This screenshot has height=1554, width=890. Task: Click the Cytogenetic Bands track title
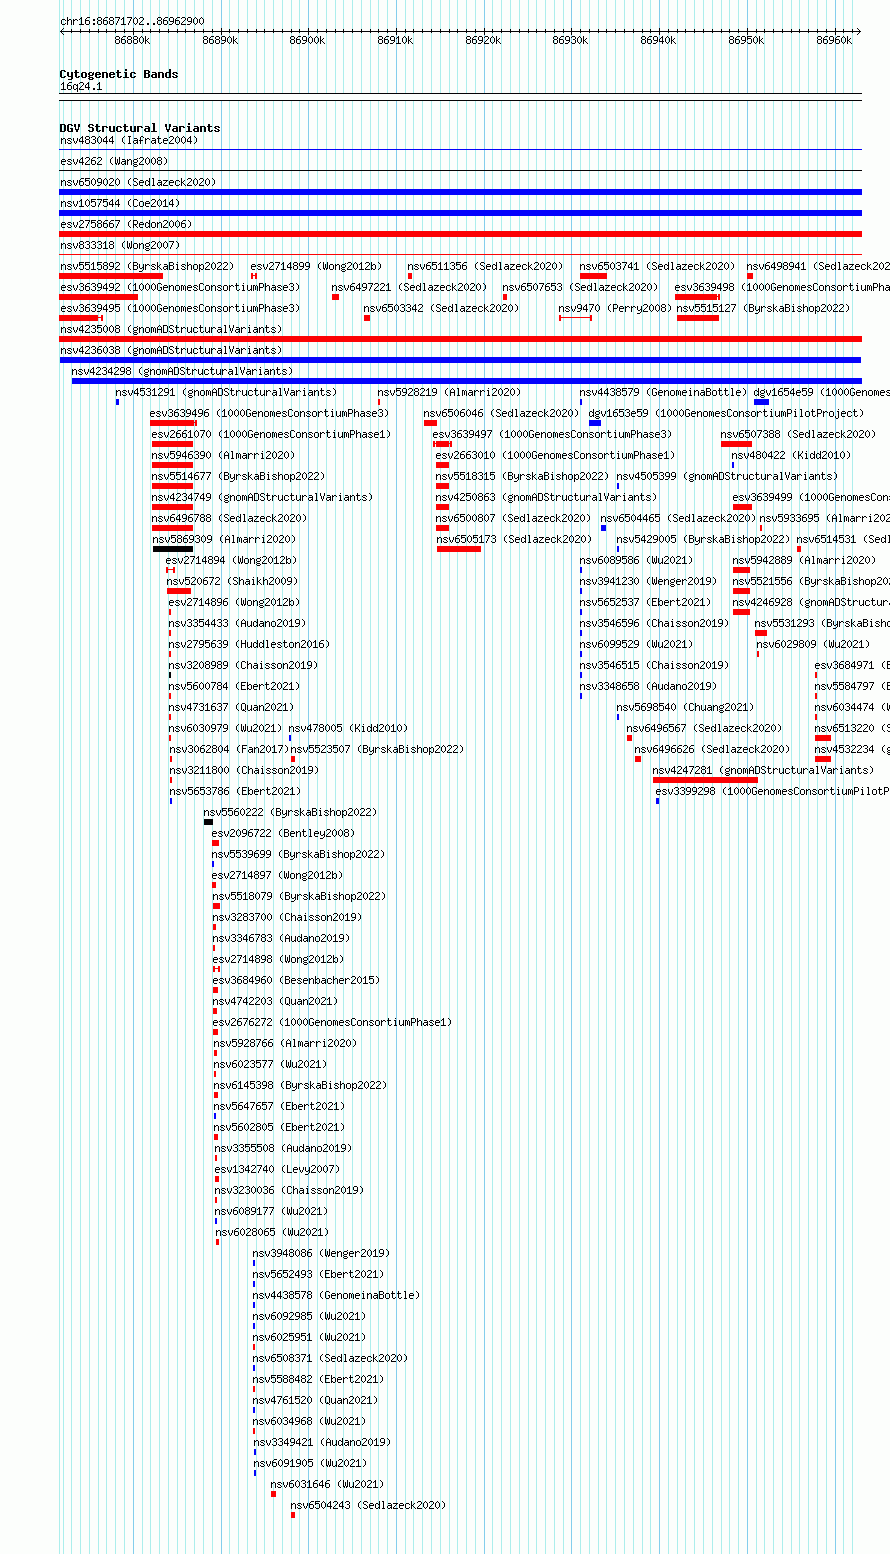tap(119, 74)
